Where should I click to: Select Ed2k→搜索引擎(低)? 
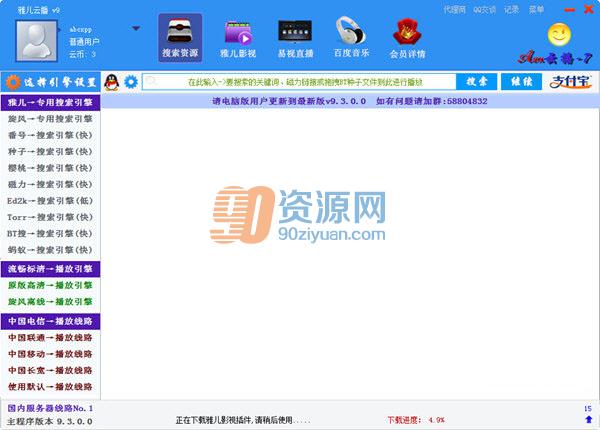coord(51,201)
